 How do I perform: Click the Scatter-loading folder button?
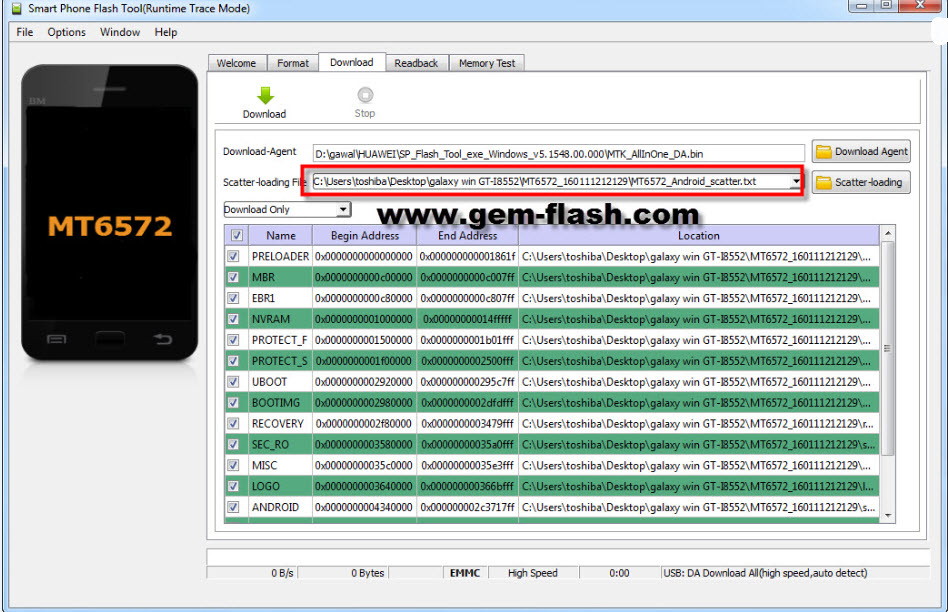(x=861, y=182)
